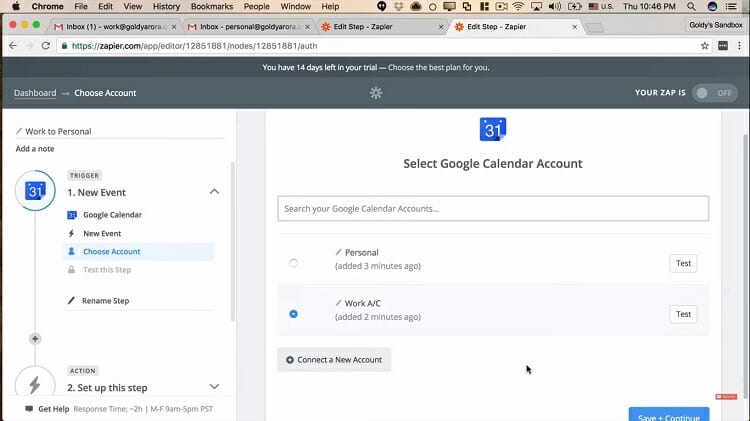Click Connect a New Account button

tap(334, 360)
